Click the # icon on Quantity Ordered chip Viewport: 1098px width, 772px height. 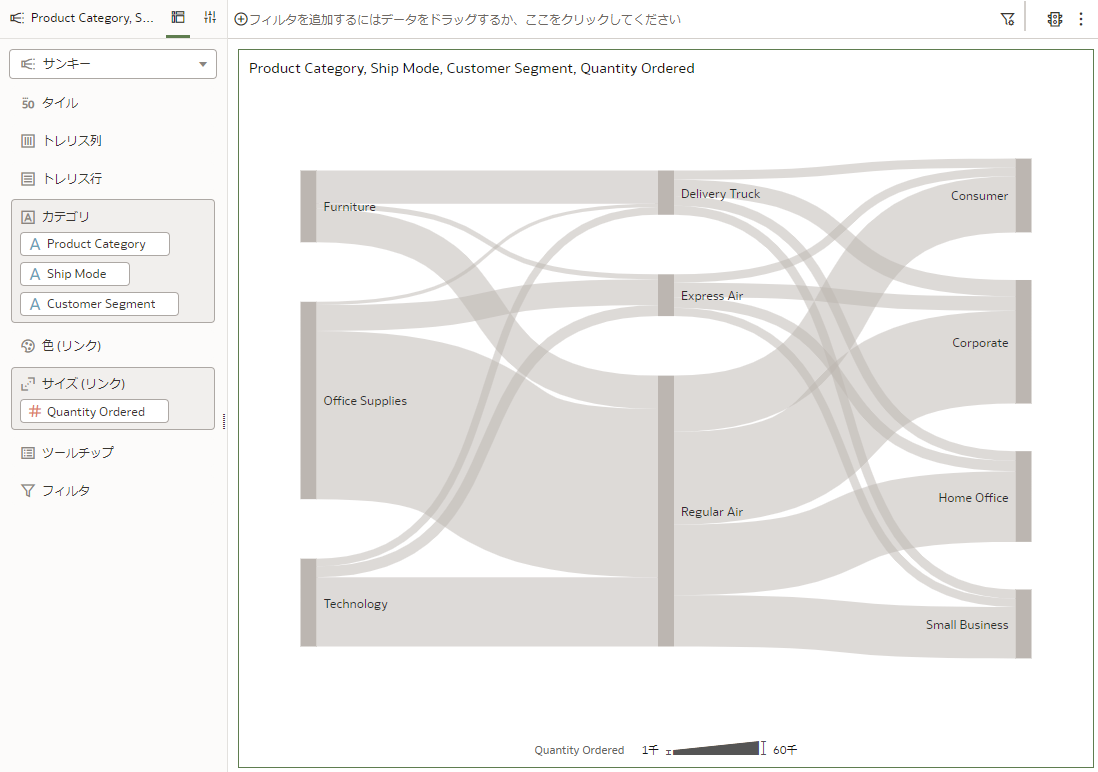(x=34, y=411)
